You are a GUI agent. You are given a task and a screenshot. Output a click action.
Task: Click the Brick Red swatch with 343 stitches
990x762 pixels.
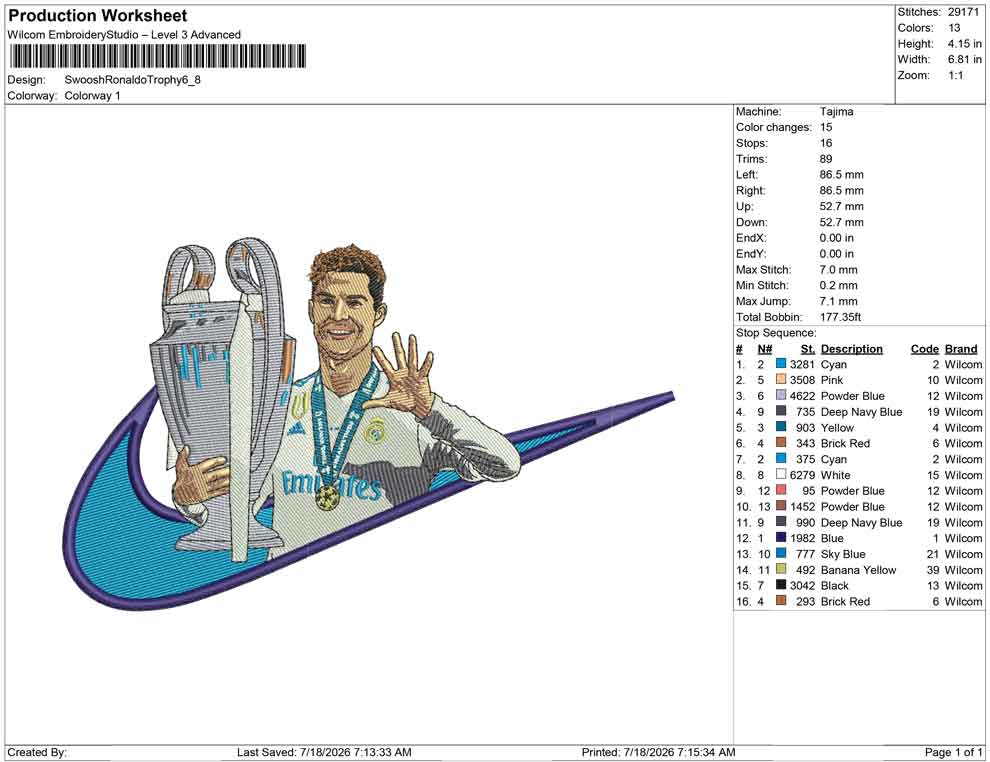(781, 443)
